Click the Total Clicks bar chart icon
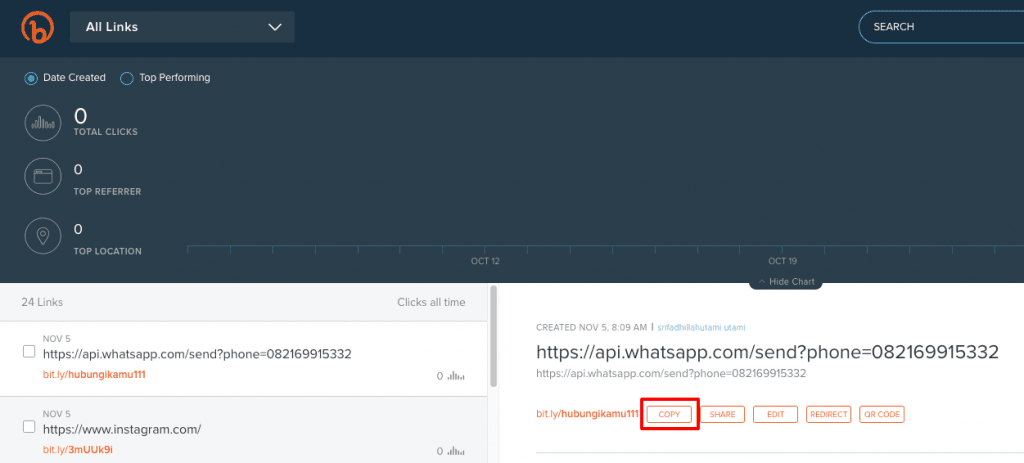Image resolution: width=1024 pixels, height=463 pixels. coord(43,123)
